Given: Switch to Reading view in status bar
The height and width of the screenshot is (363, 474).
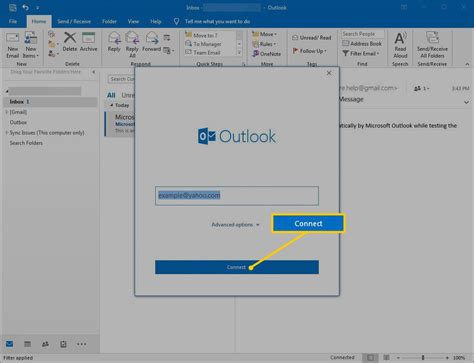Looking at the screenshot, I should pos(386,358).
